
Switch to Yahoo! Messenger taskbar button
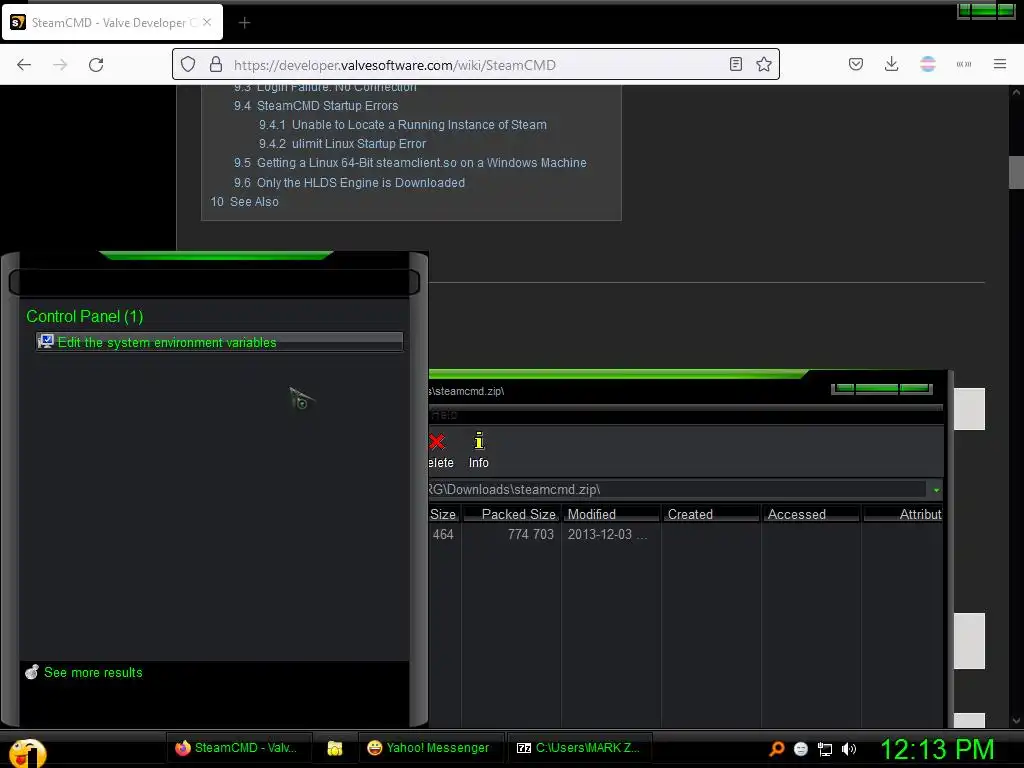pyautogui.click(x=431, y=748)
